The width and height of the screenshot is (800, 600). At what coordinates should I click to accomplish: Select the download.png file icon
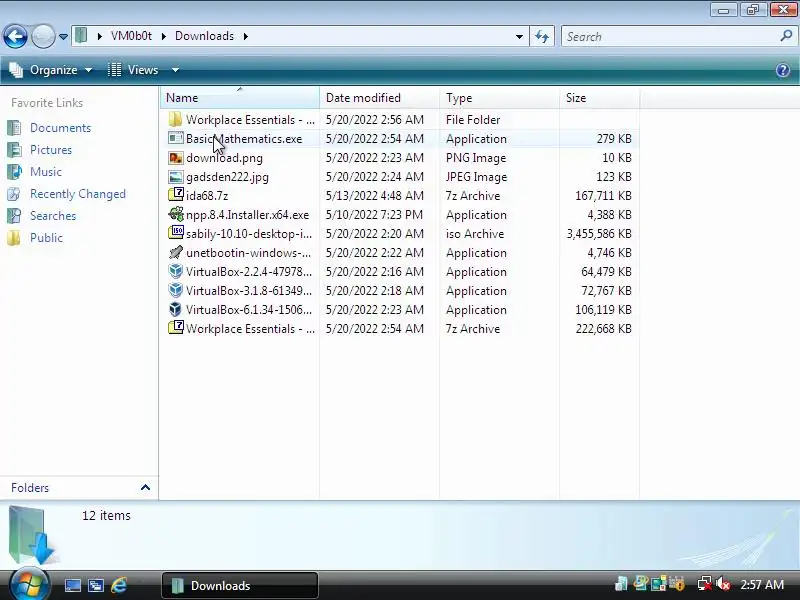click(175, 158)
